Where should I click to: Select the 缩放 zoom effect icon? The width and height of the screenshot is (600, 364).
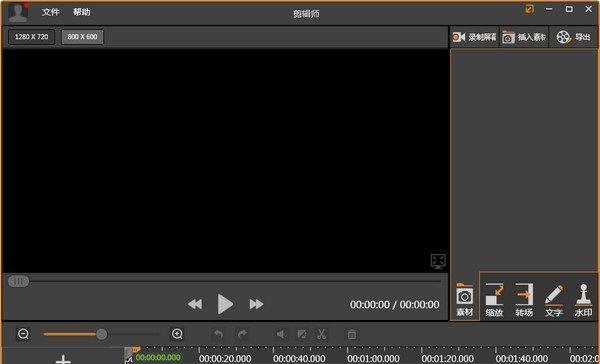coord(494,300)
